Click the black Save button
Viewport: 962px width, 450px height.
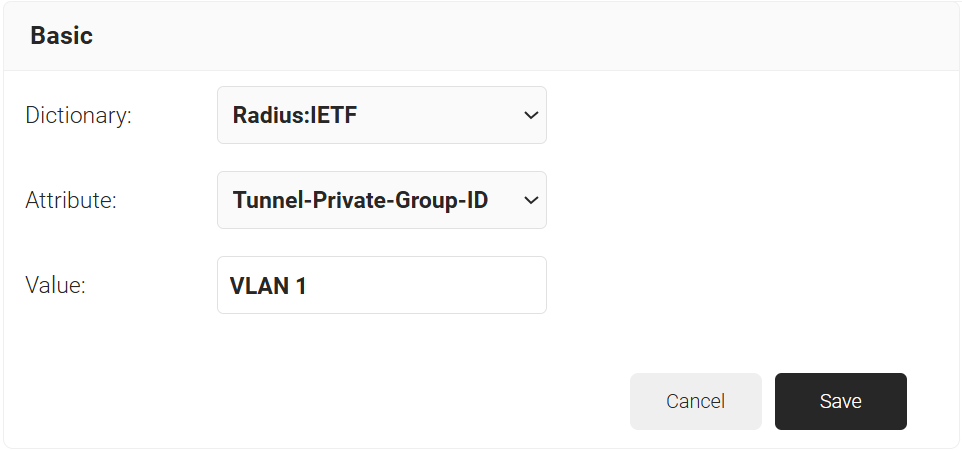click(840, 401)
